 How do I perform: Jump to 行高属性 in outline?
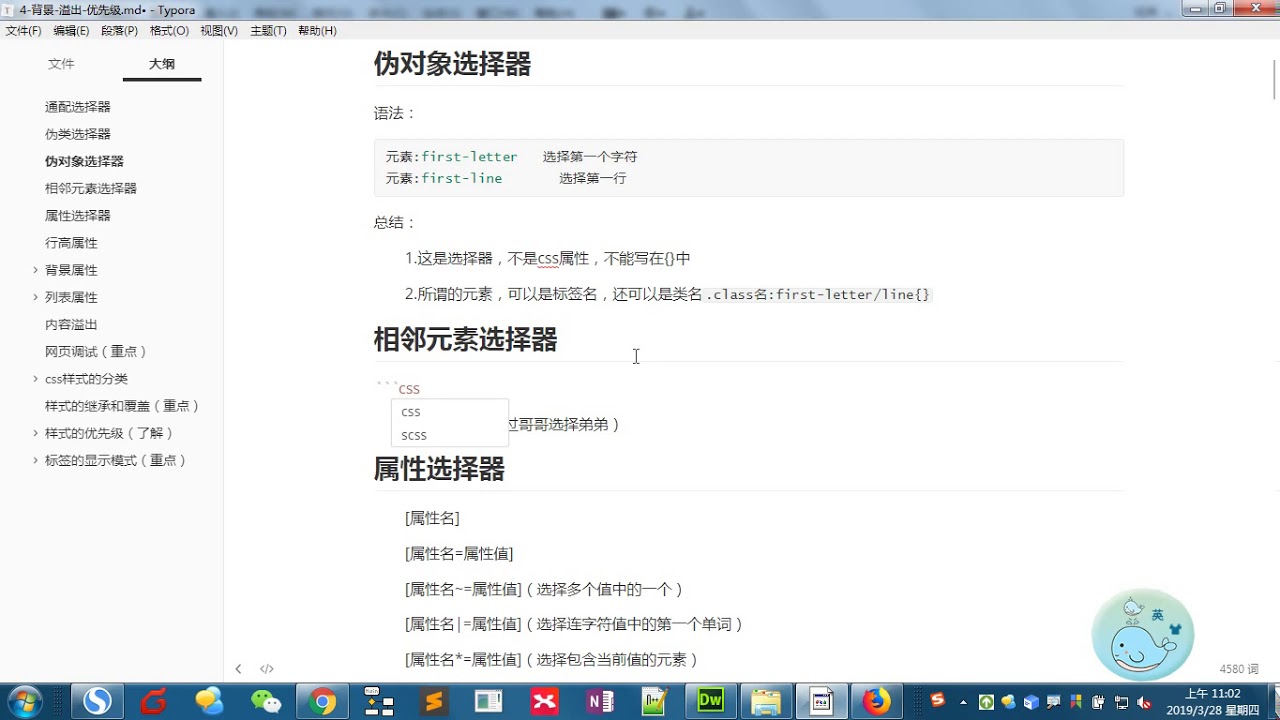71,243
